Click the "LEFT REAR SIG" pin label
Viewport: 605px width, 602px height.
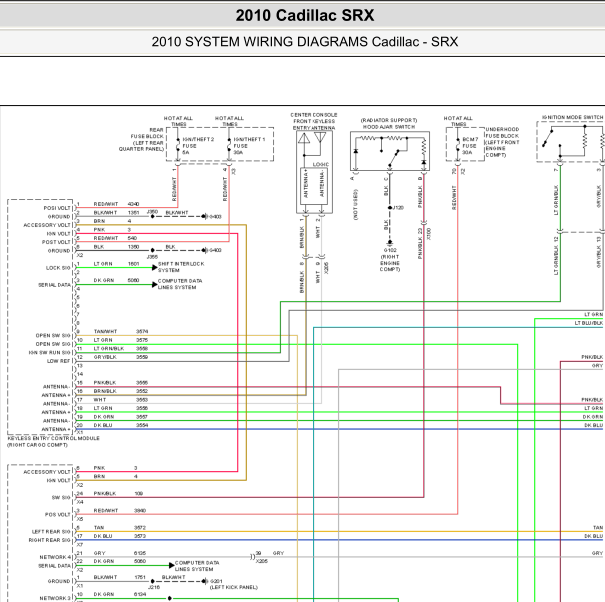(x=51, y=532)
